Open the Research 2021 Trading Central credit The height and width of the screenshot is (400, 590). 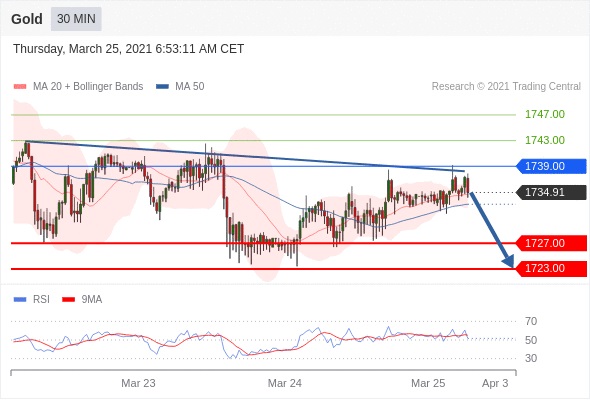(506, 87)
